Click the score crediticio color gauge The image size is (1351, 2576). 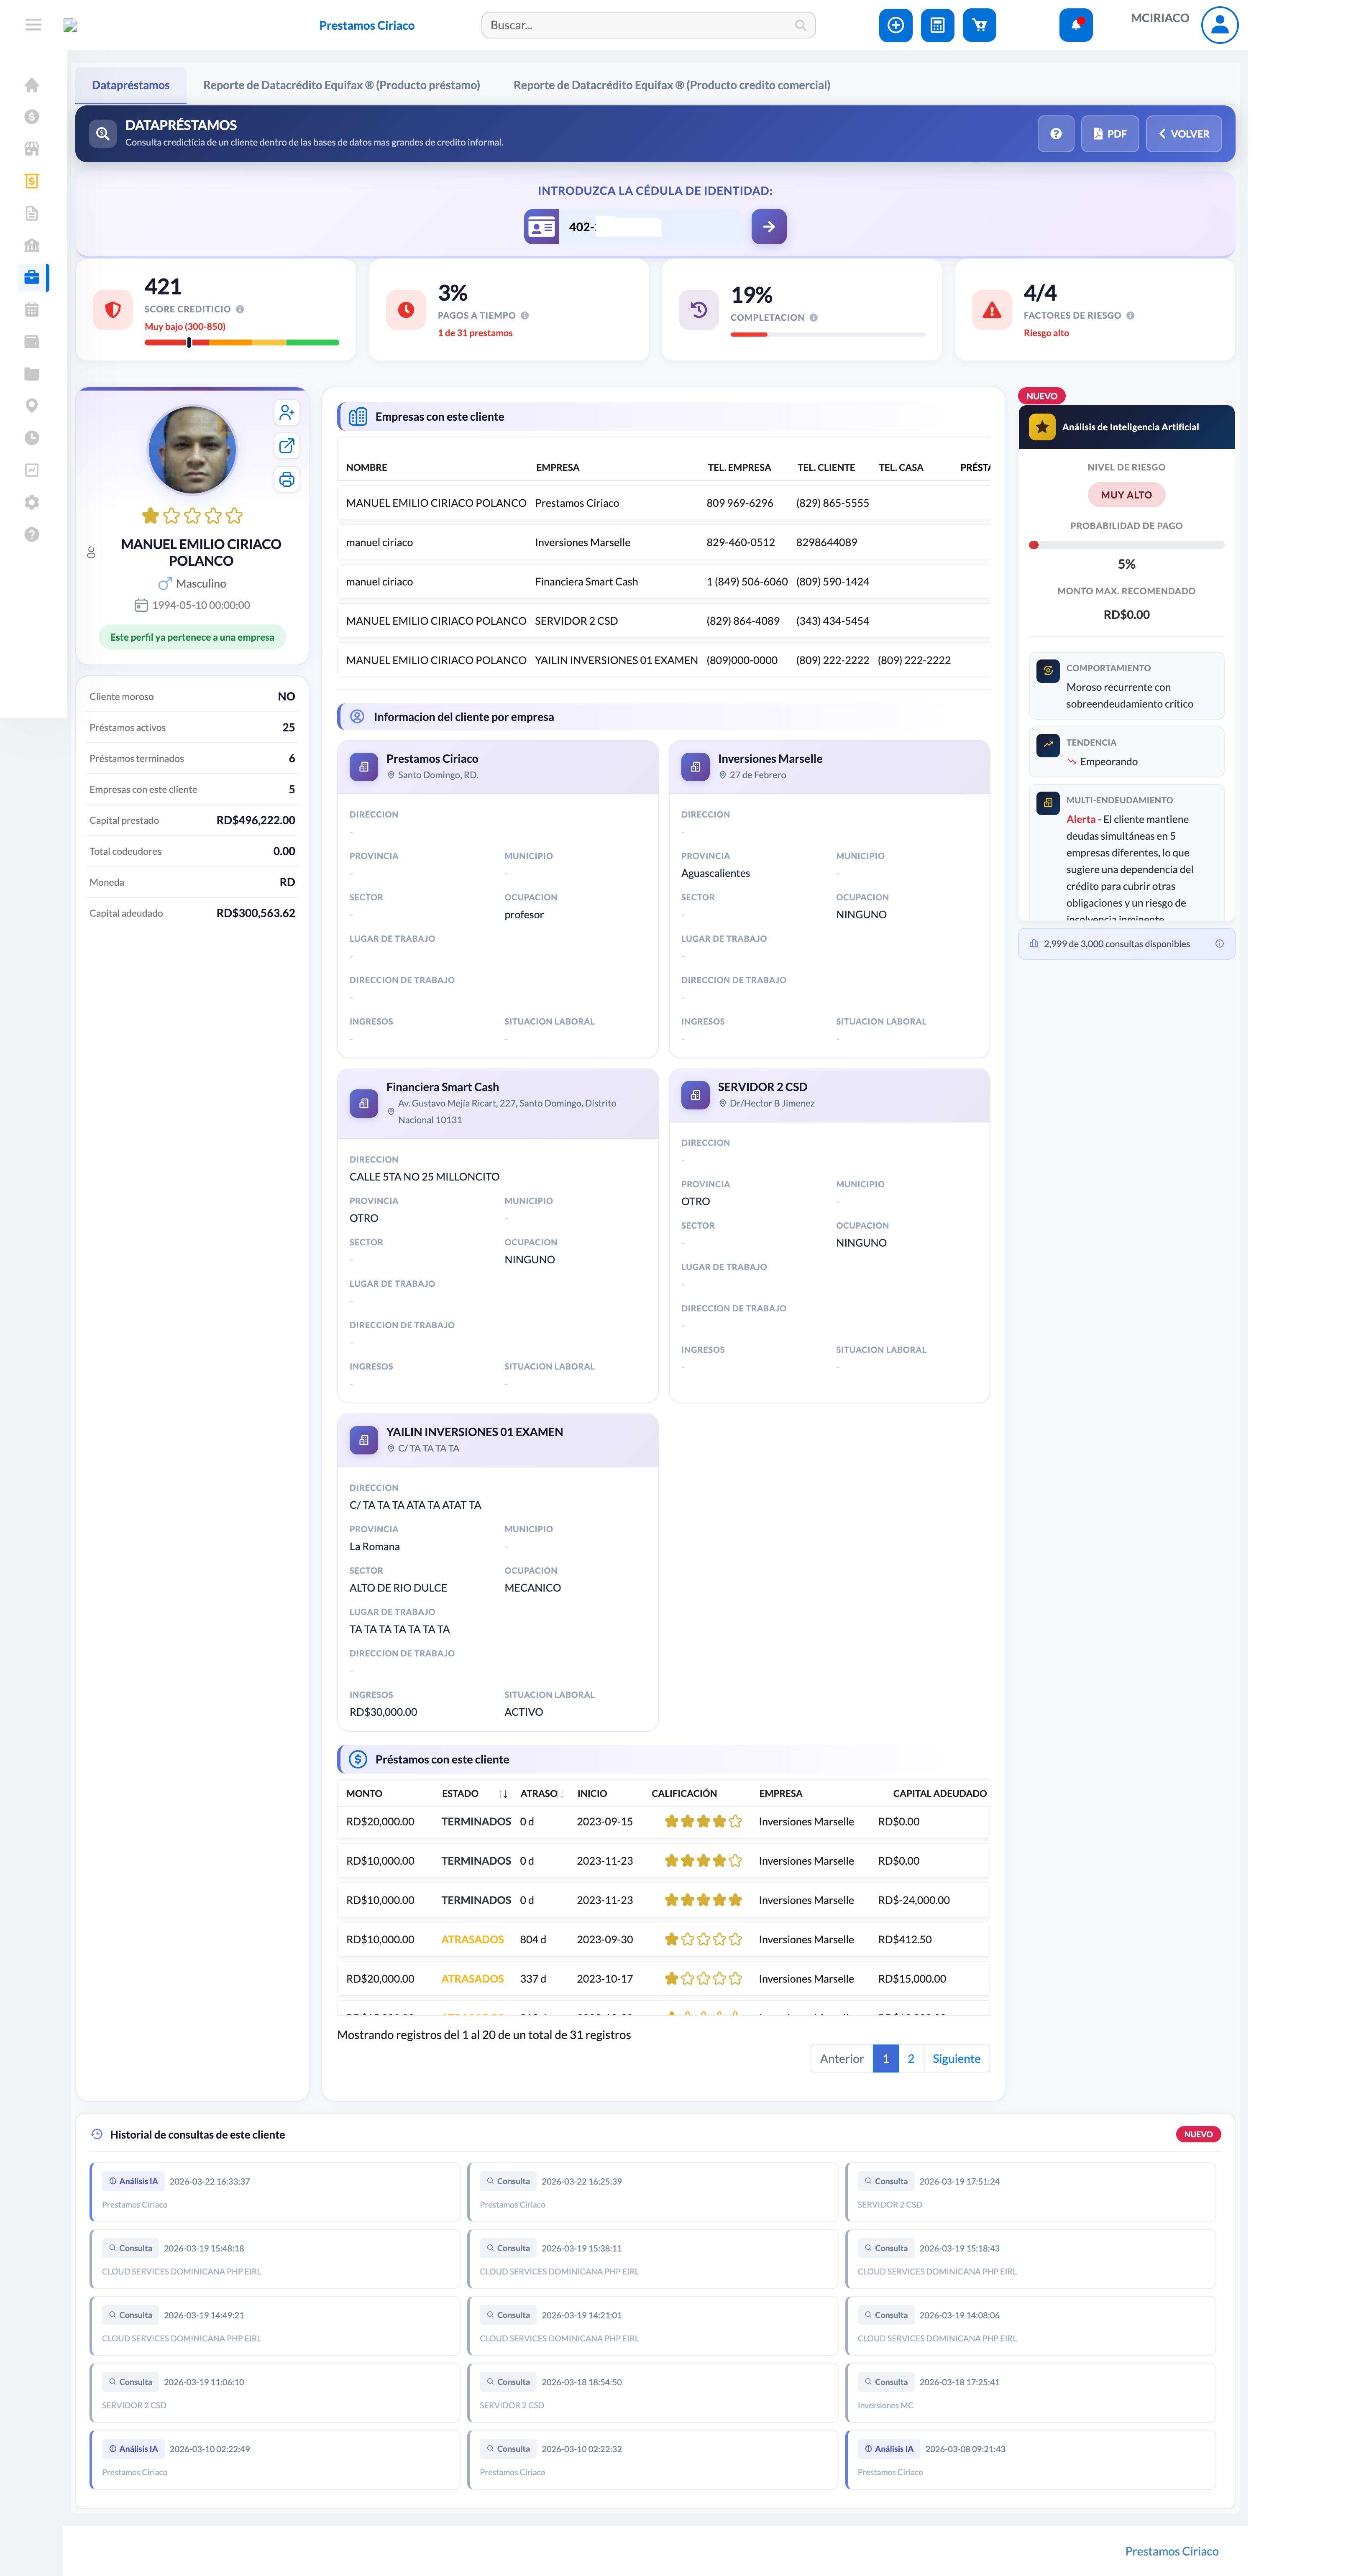(242, 342)
